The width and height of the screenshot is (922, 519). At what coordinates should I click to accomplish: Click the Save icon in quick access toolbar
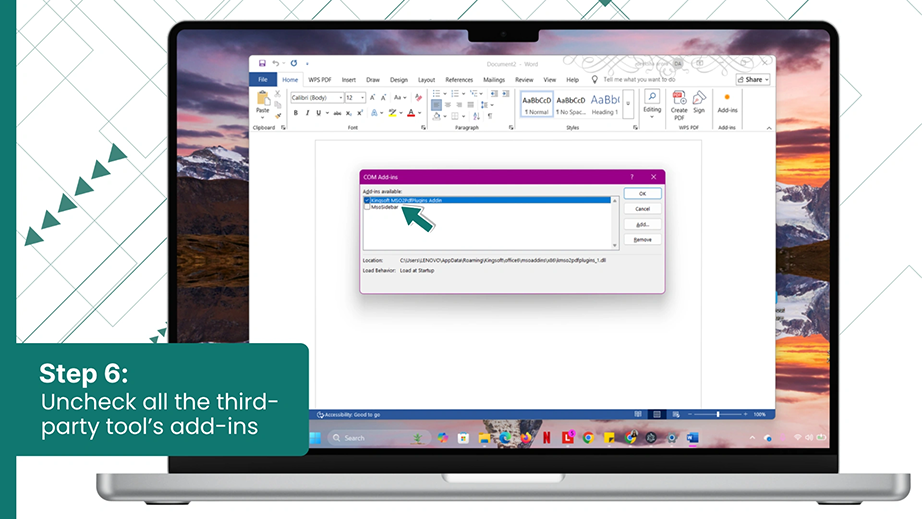(x=262, y=63)
